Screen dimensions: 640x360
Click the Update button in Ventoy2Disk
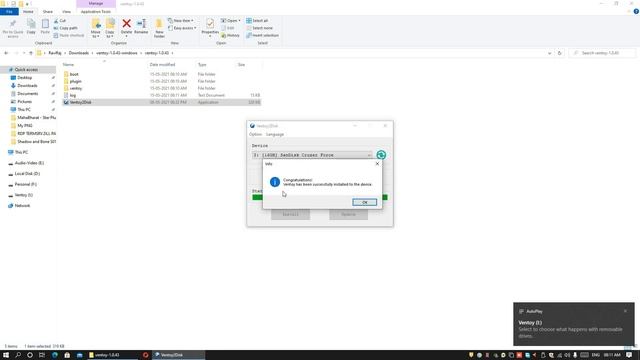[x=348, y=214]
